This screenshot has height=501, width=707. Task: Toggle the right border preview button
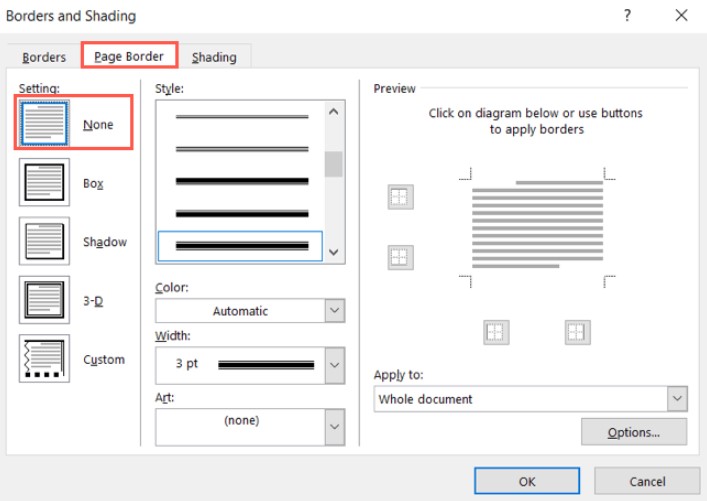pyautogui.click(x=578, y=332)
